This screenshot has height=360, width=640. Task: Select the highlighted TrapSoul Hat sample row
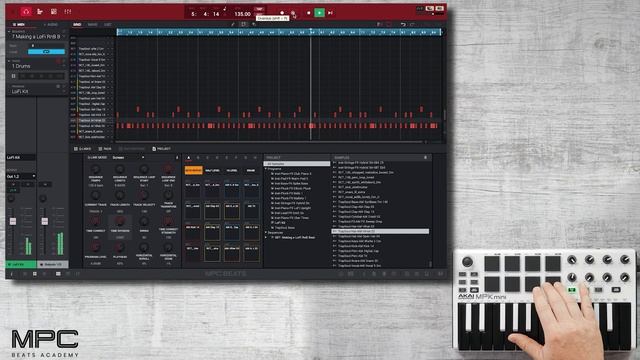pyautogui.click(x=380, y=231)
